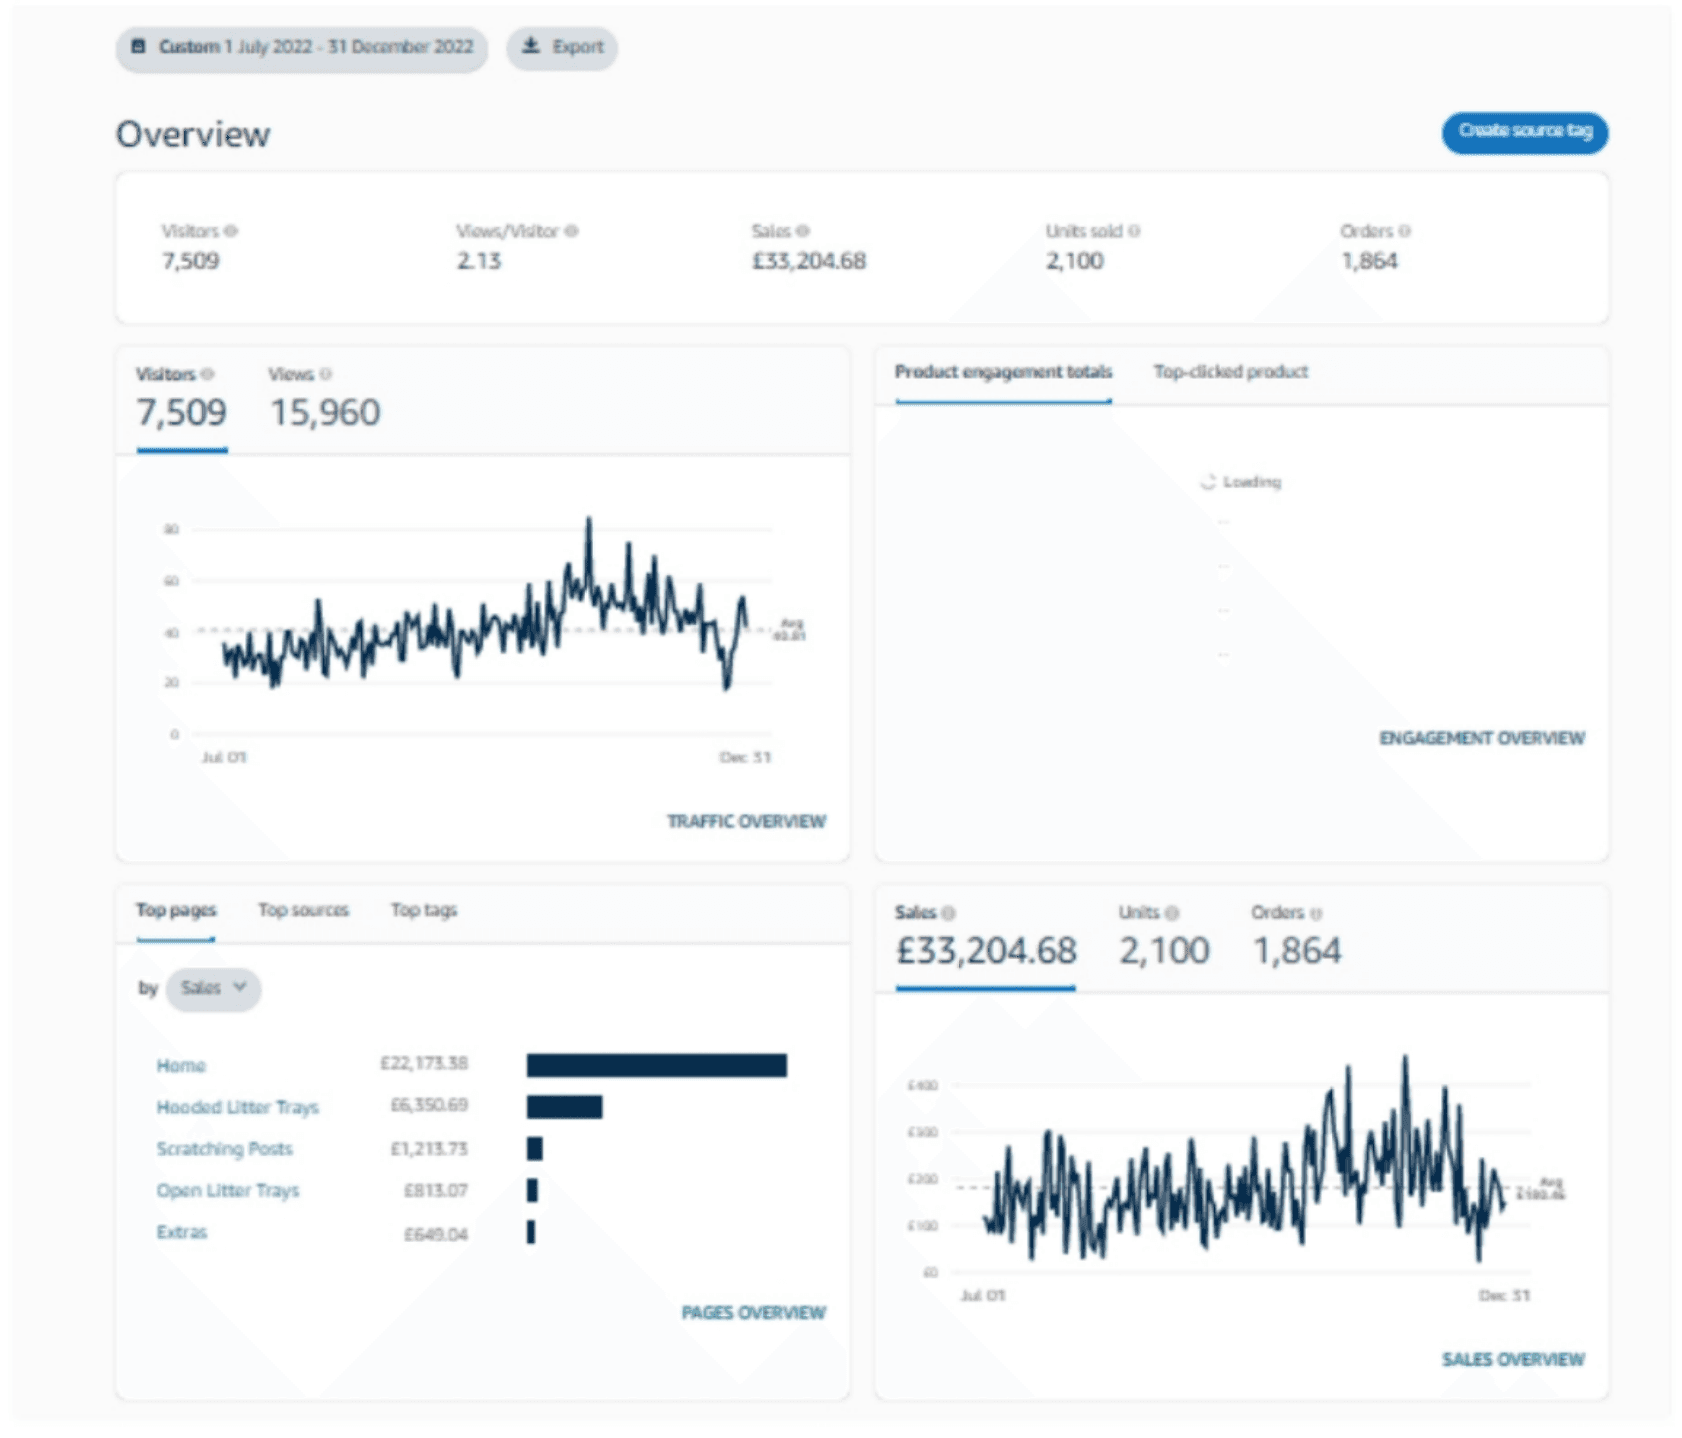The image size is (1682, 1438).
Task: Click info icon beside Views chart tab
Action: pyautogui.click(x=325, y=374)
